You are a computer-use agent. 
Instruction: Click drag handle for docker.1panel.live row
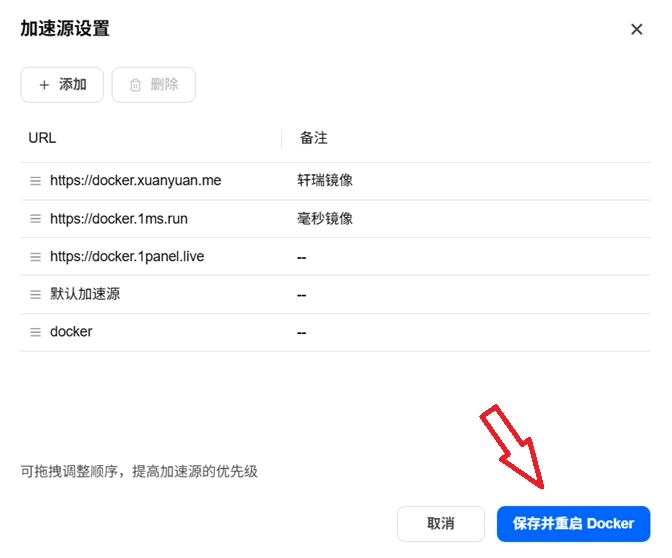pyautogui.click(x=36, y=257)
